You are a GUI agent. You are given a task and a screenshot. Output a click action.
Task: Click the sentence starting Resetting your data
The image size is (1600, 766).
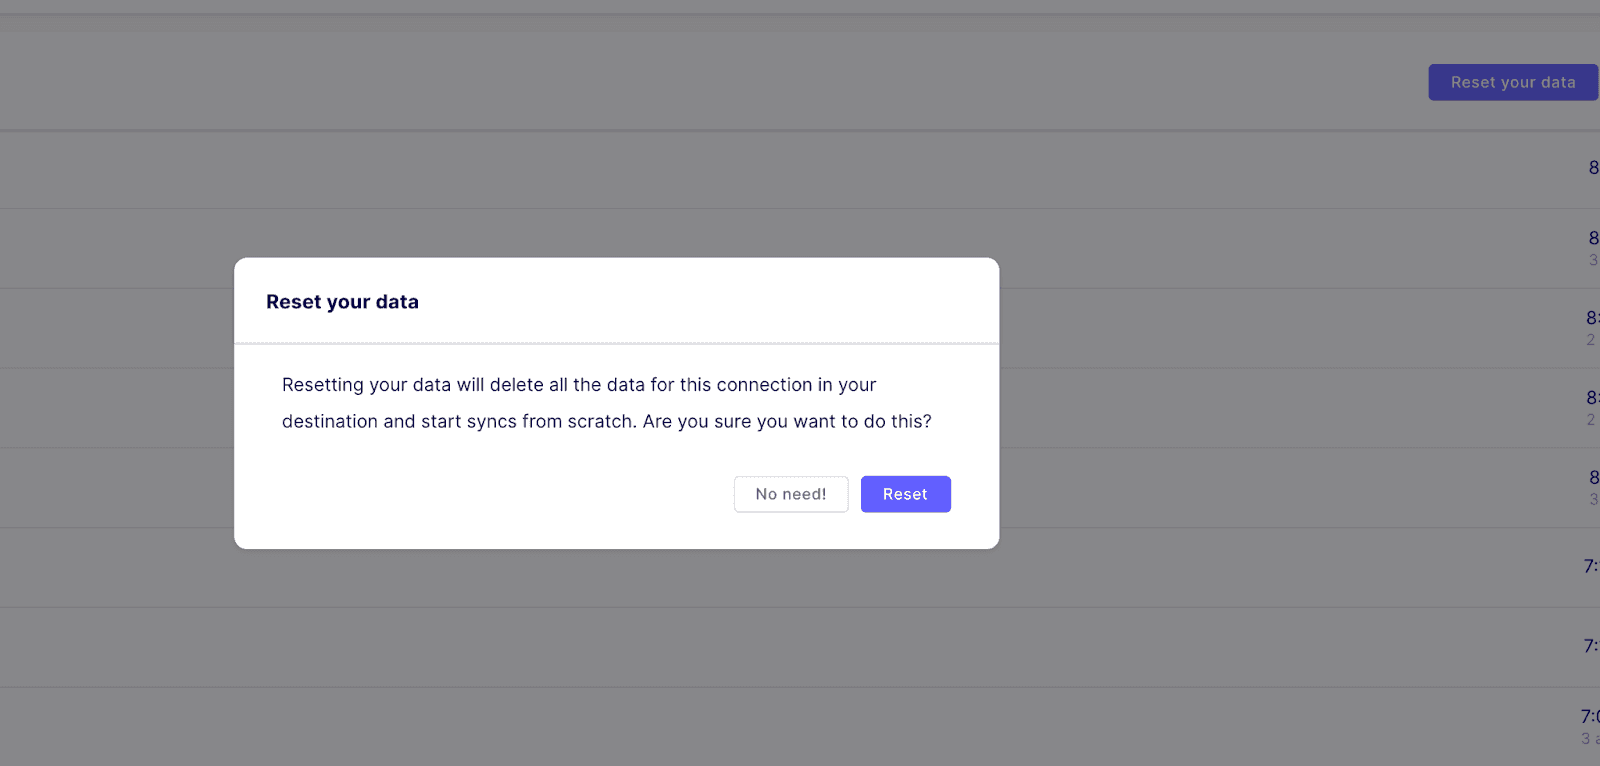(606, 403)
